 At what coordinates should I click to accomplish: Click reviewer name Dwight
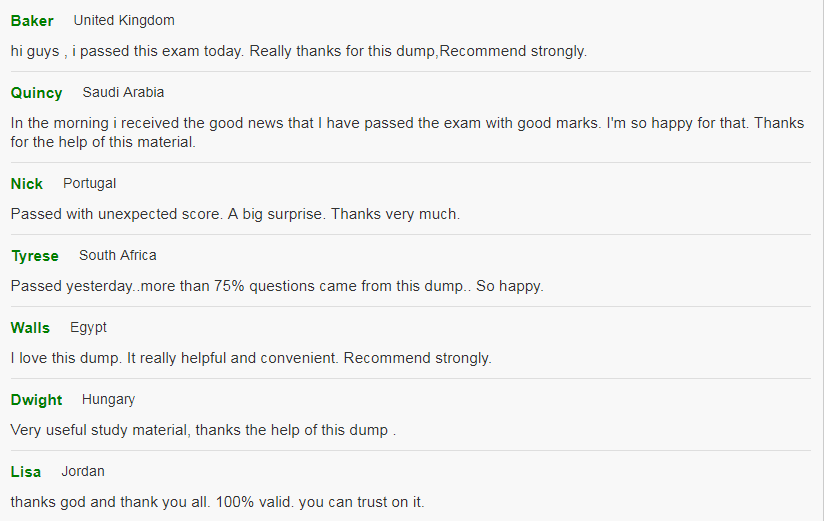tap(36, 400)
